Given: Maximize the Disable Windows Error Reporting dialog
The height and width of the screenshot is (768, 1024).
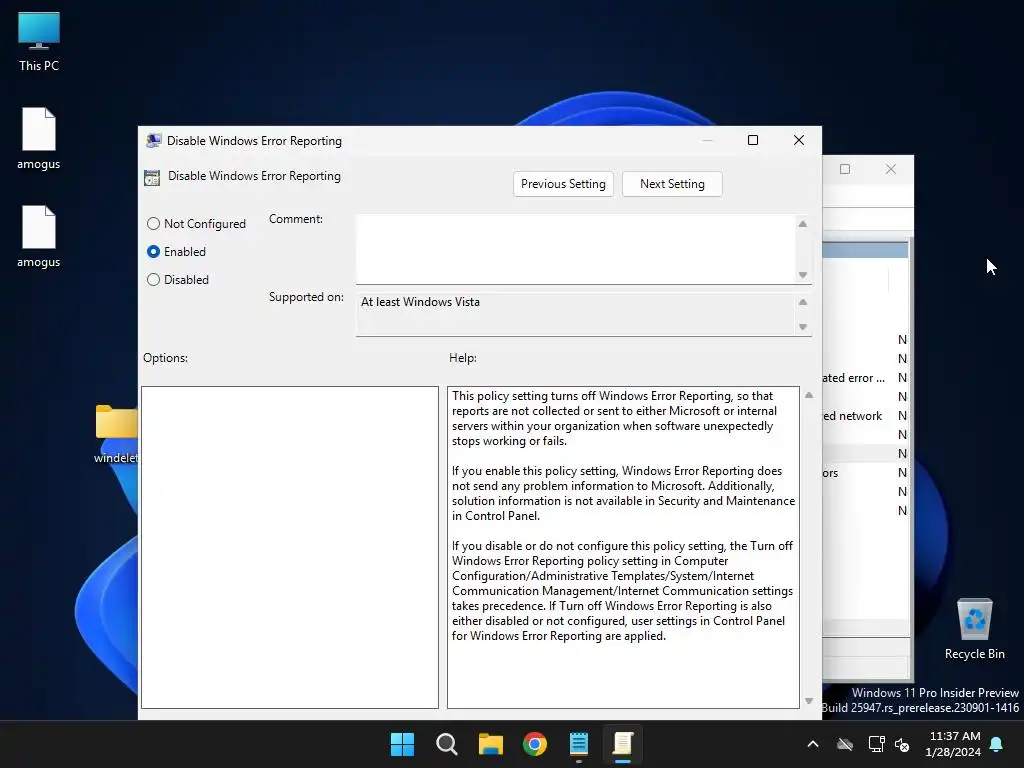Looking at the screenshot, I should [x=753, y=140].
